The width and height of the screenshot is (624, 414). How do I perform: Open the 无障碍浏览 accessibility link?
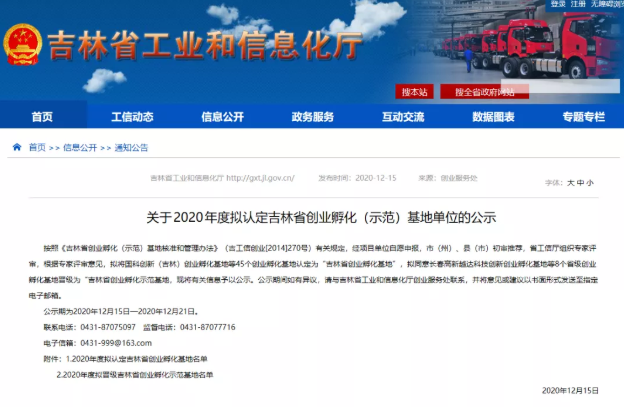tap(606, 5)
